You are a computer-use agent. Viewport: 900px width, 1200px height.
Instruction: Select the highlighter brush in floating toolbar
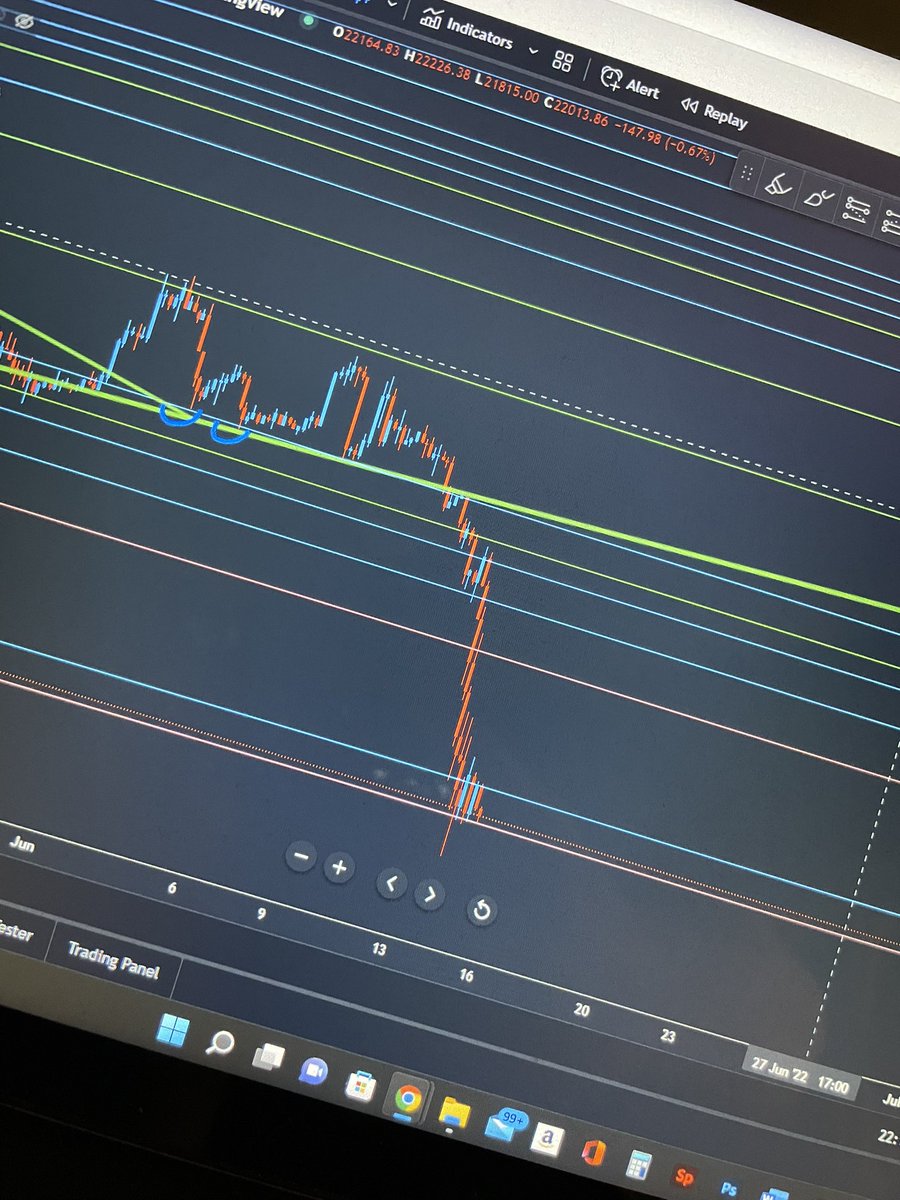[x=778, y=185]
